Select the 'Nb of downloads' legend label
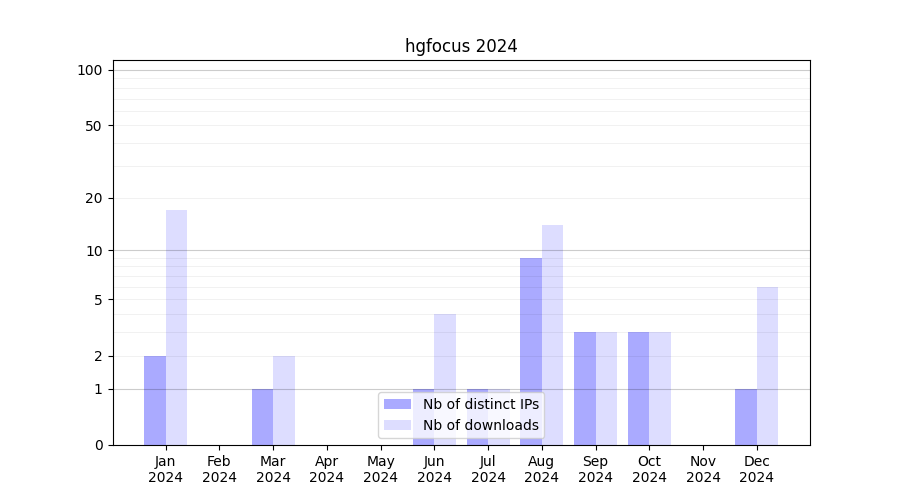 point(480,425)
